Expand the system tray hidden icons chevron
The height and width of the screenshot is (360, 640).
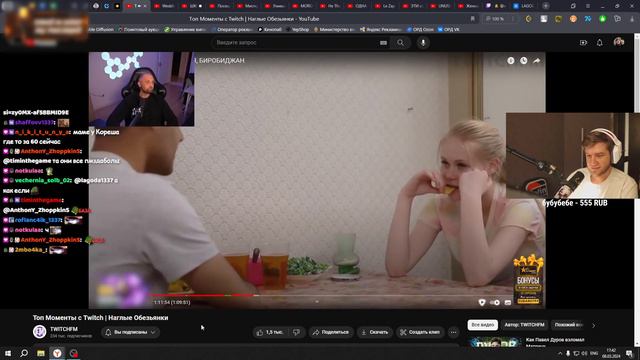(560, 353)
